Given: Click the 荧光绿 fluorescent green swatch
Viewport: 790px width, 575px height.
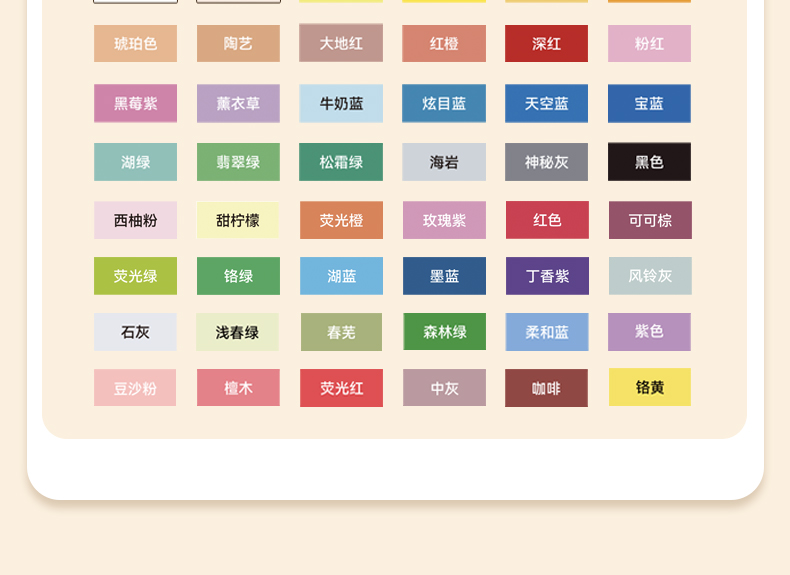Looking at the screenshot, I should (x=135, y=276).
